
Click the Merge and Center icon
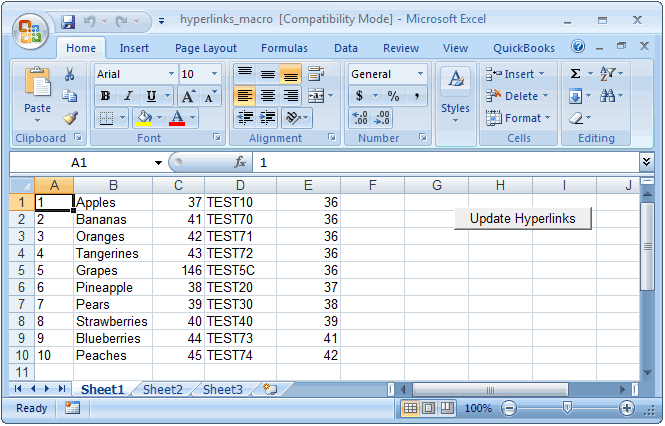click(x=316, y=96)
